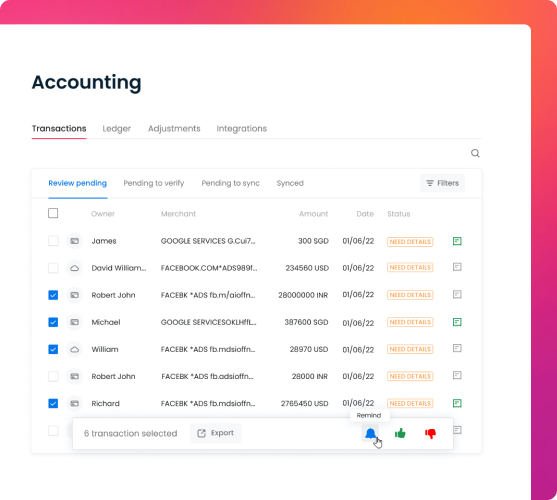Open receipt icon in William row
Screen dimensions: 557x500
(457, 348)
